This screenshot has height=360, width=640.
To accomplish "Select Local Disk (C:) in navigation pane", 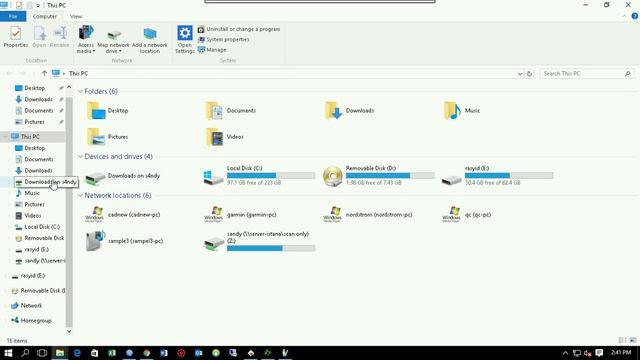I will coord(42,227).
